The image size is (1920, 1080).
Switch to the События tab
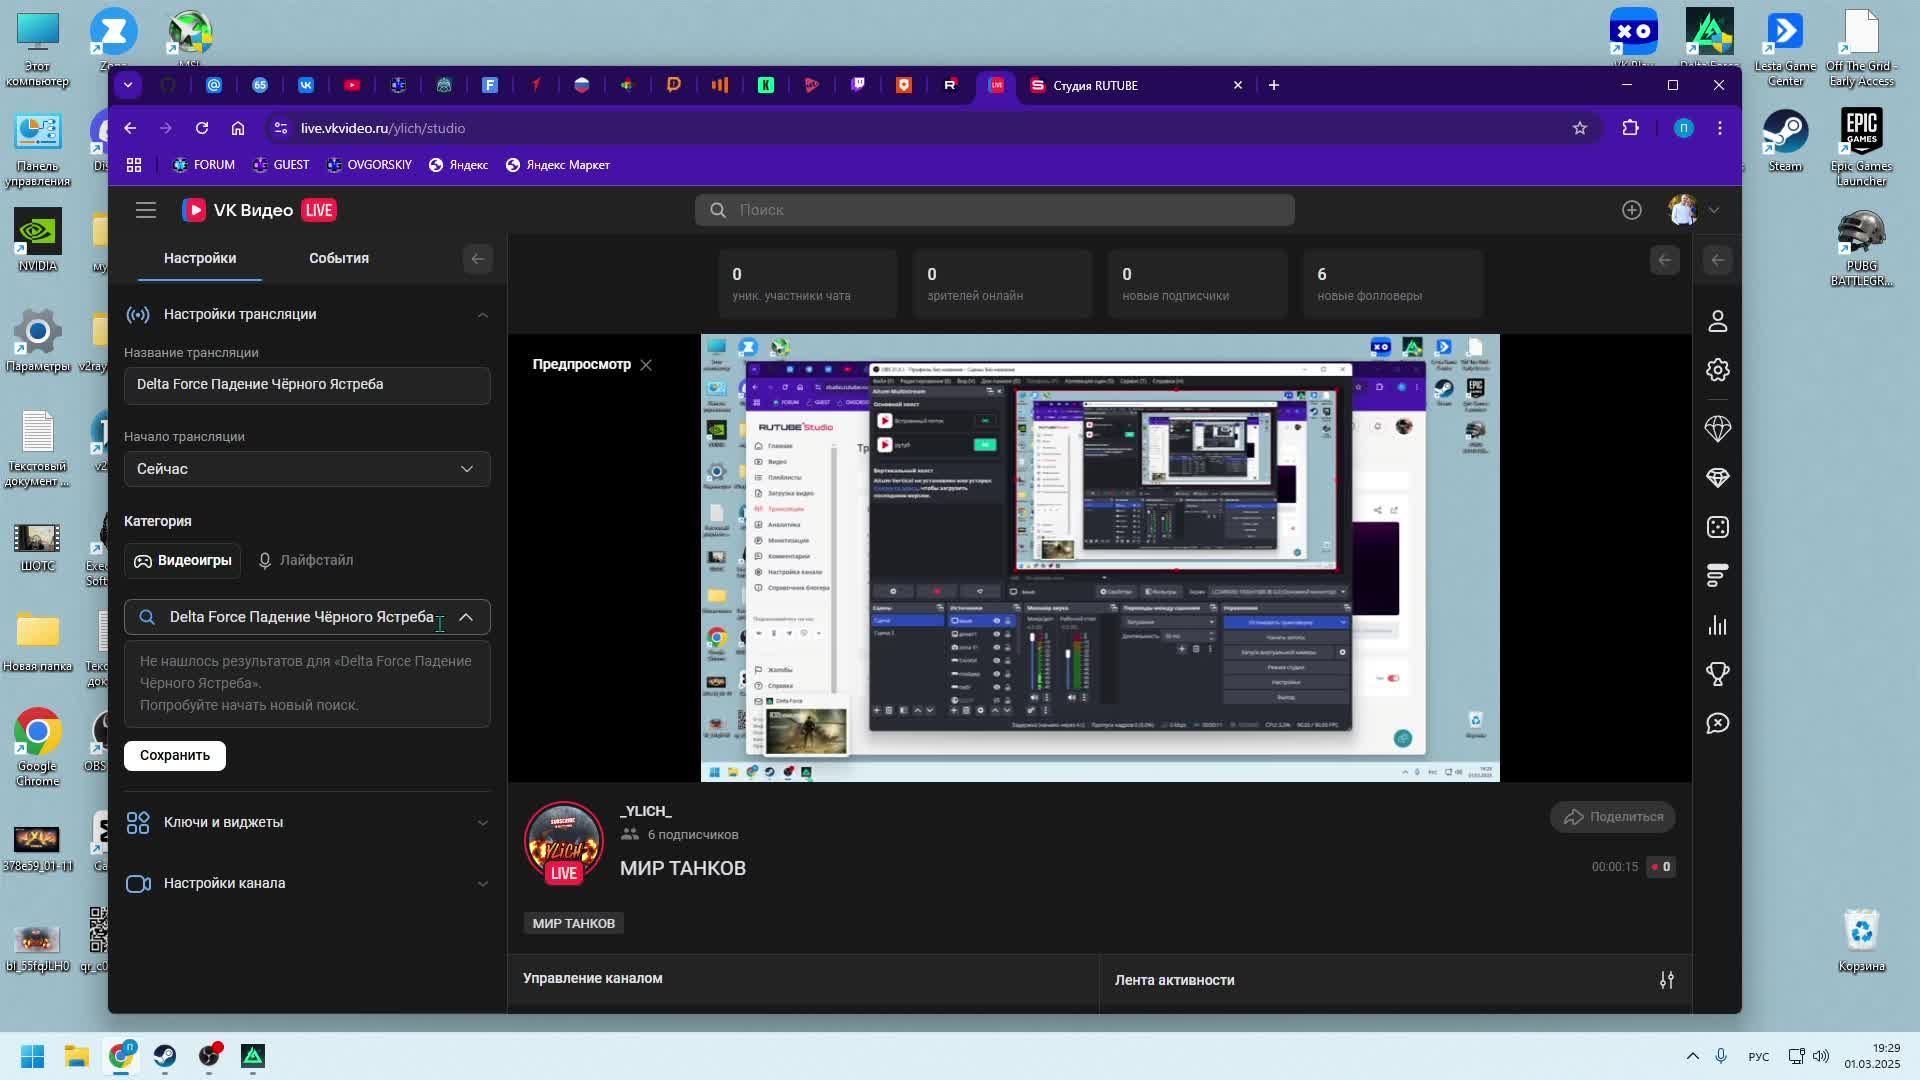[x=338, y=258]
